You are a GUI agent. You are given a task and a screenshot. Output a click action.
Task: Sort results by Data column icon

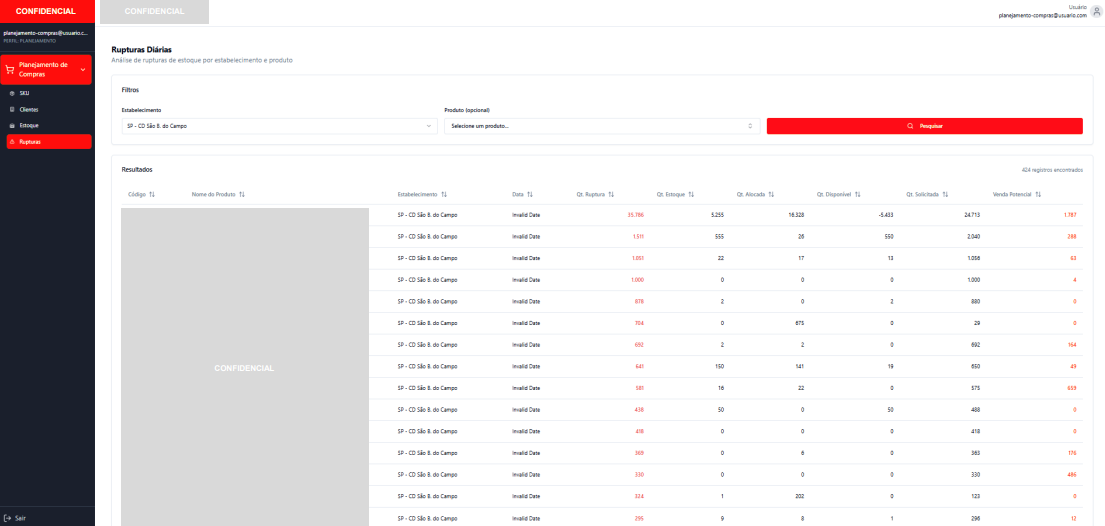[x=530, y=194]
